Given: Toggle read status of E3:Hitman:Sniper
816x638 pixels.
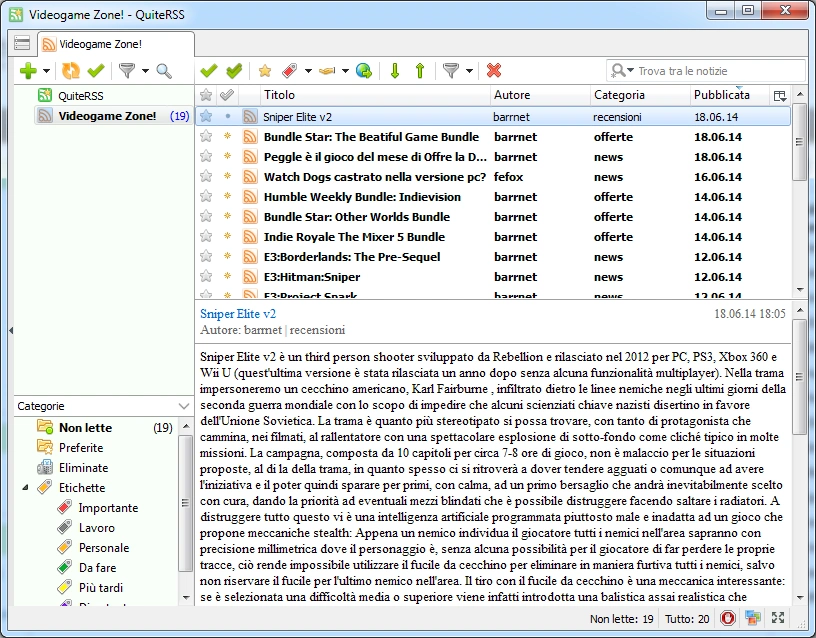Looking at the screenshot, I should [227, 276].
